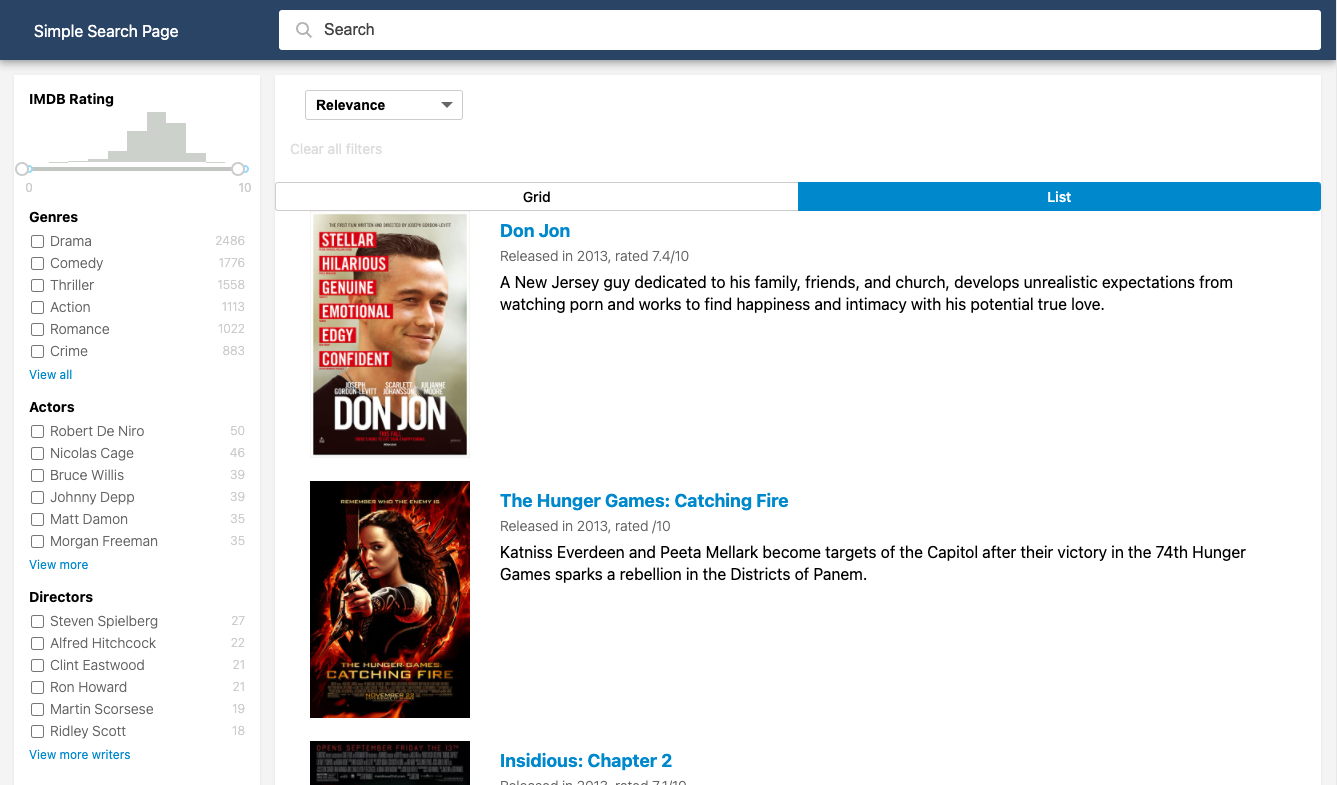
Task: Click View more actors link
Action: click(59, 565)
